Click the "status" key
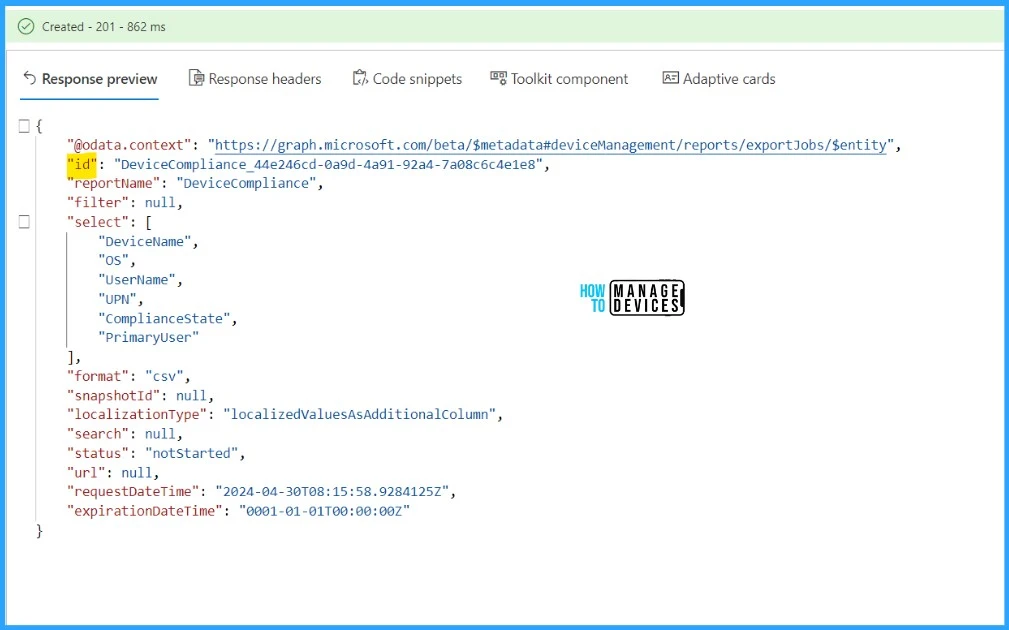This screenshot has width=1009, height=630. tap(98, 453)
